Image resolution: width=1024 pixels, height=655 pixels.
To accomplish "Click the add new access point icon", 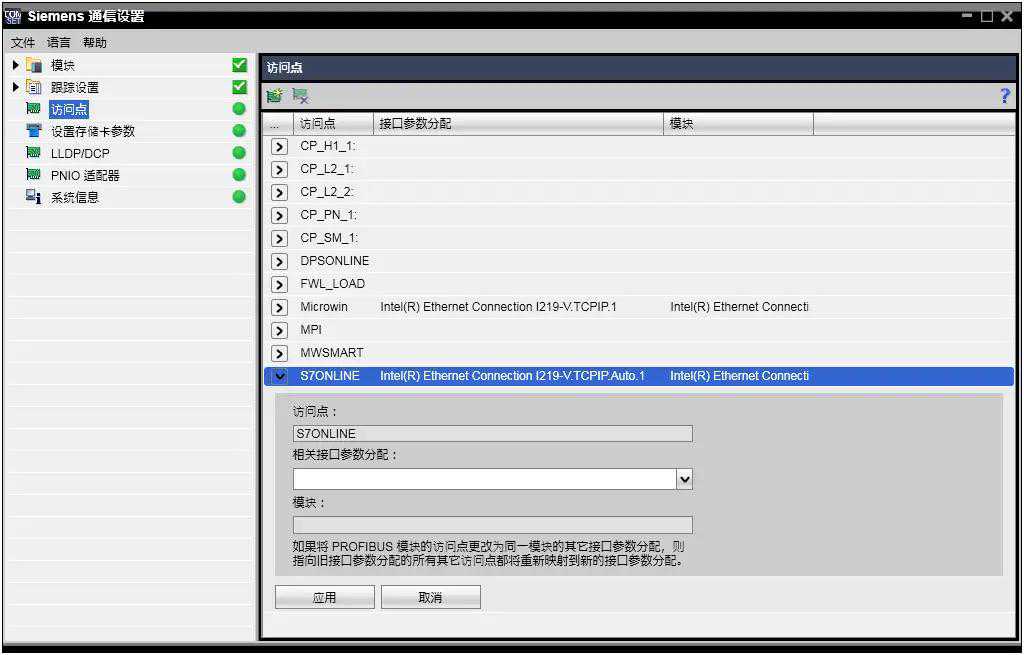I will pos(274,96).
